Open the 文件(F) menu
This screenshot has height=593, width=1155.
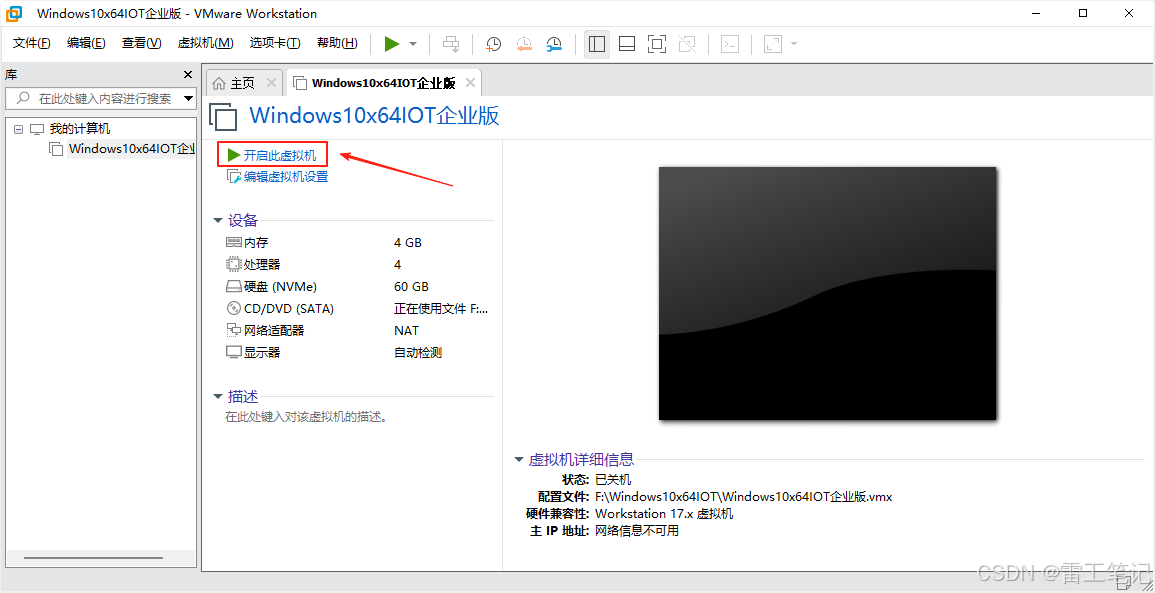32,43
